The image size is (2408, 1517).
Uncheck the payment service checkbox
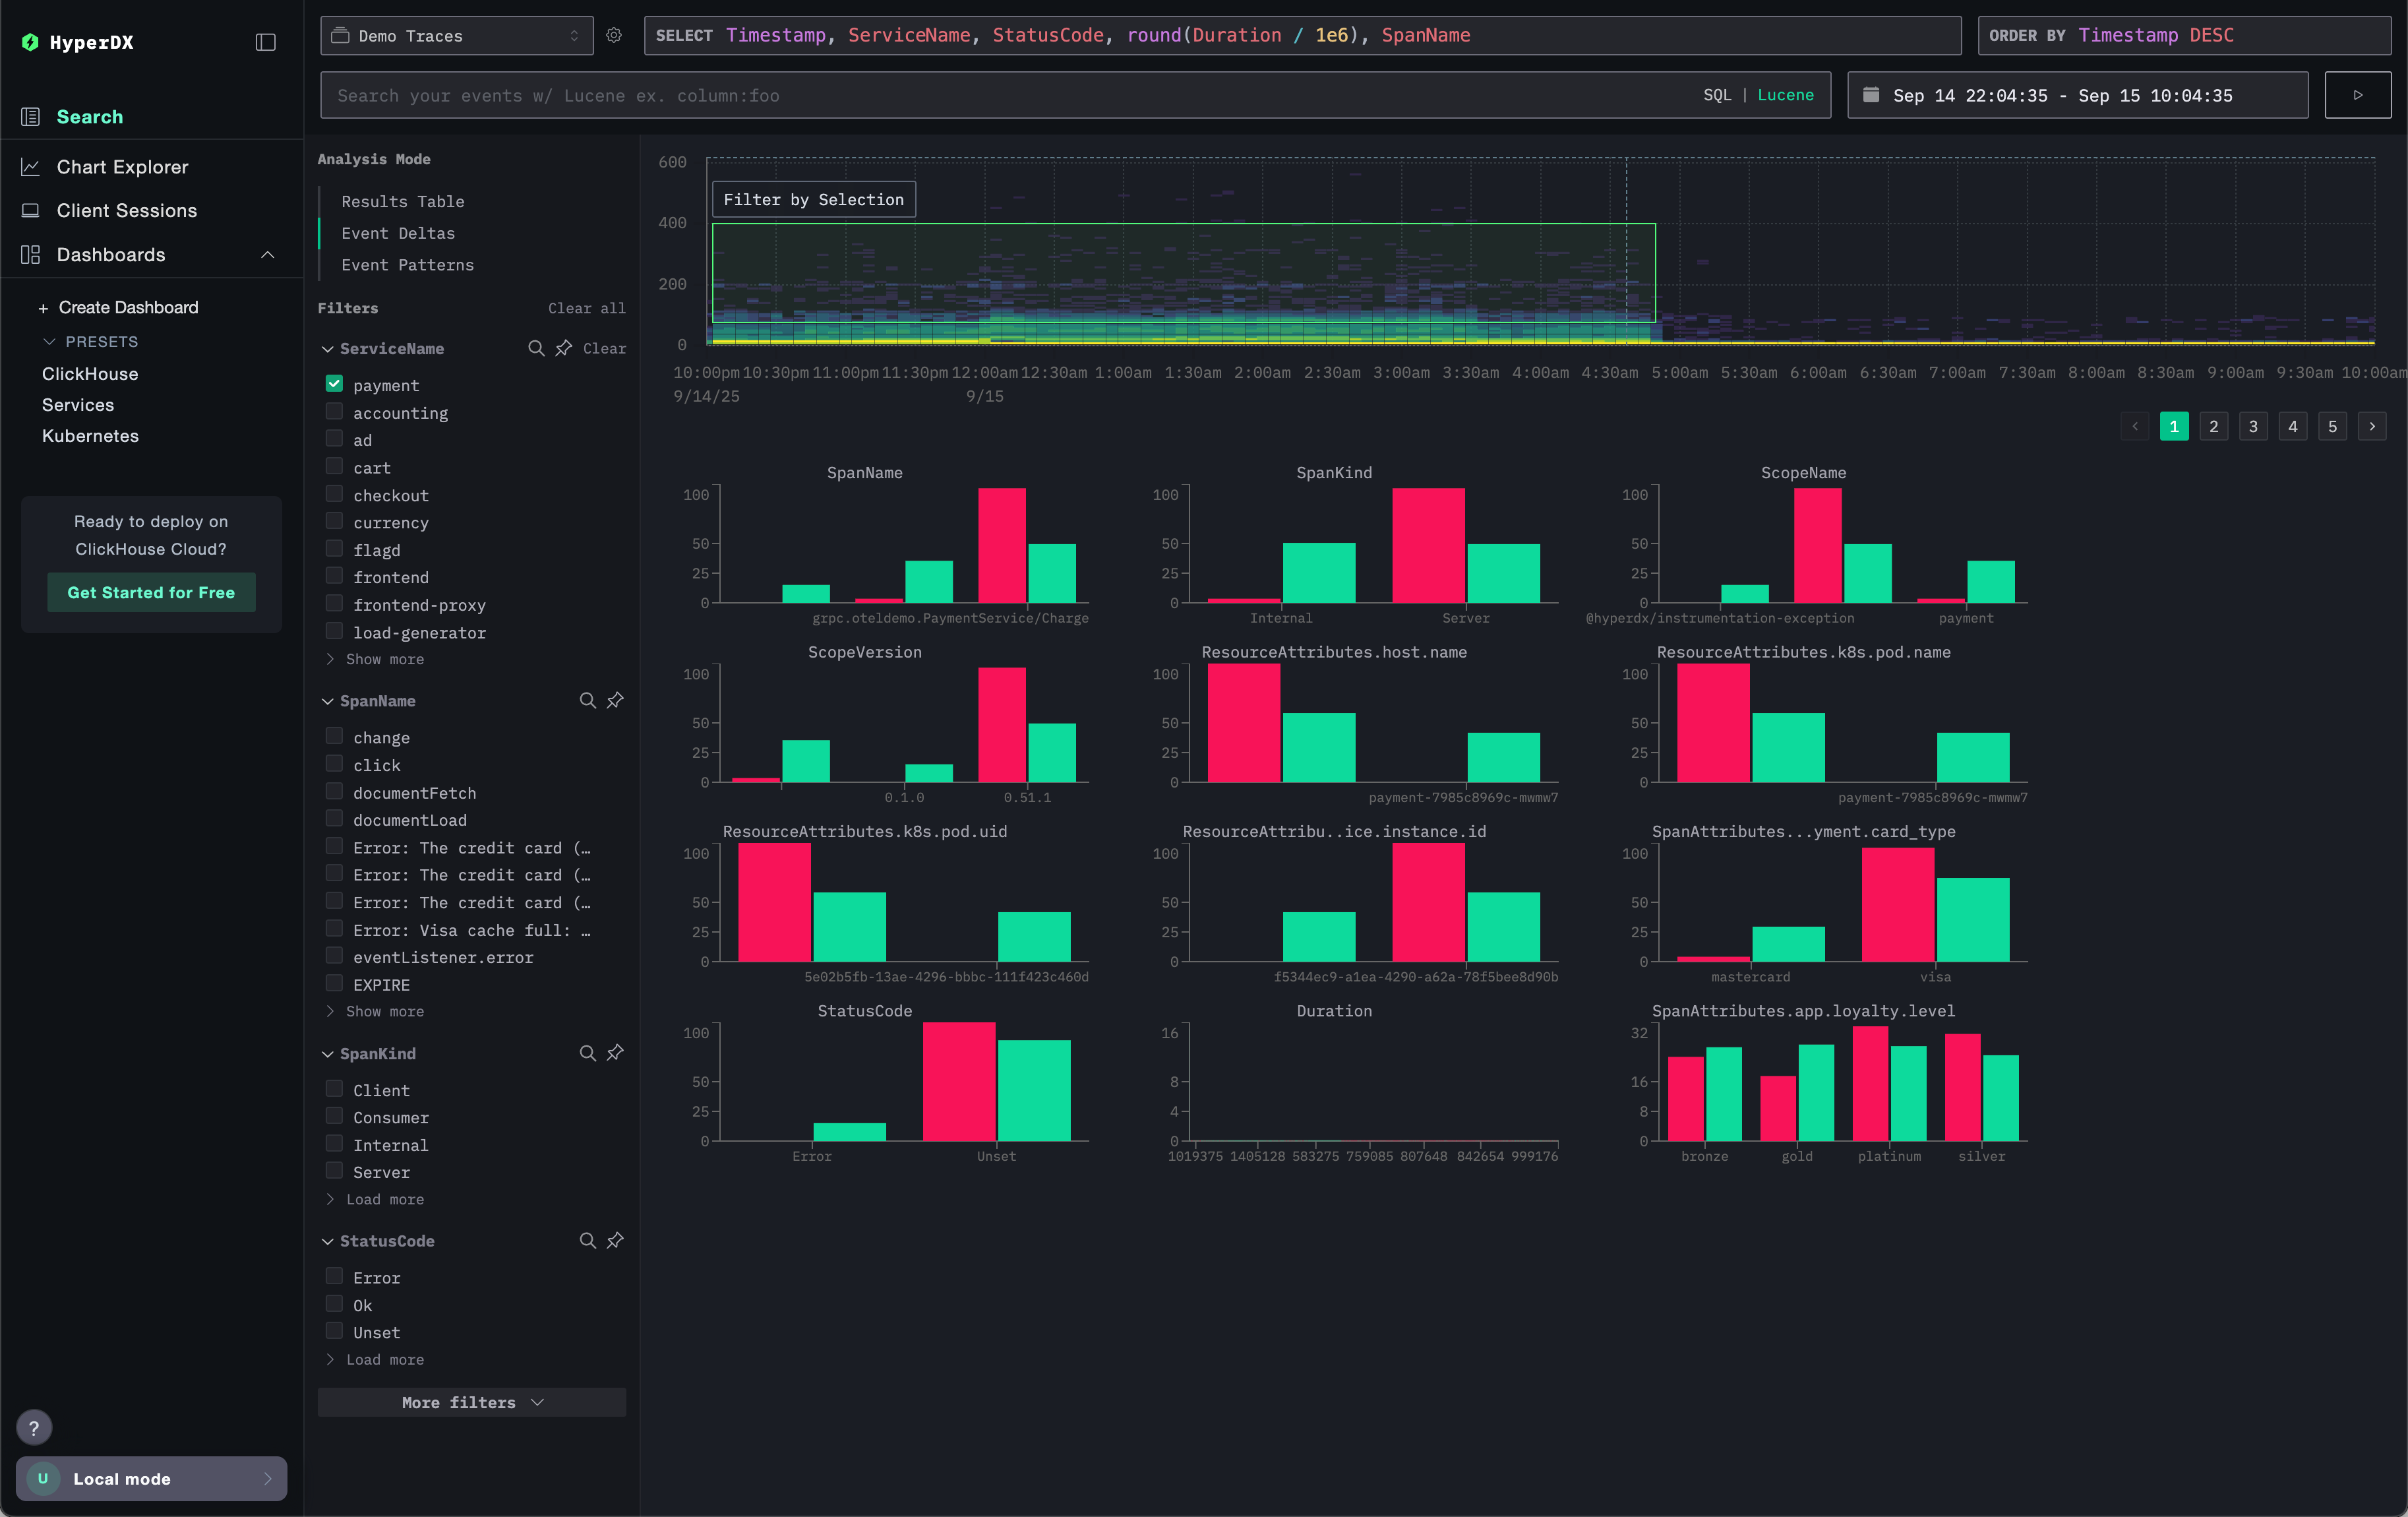(x=334, y=384)
